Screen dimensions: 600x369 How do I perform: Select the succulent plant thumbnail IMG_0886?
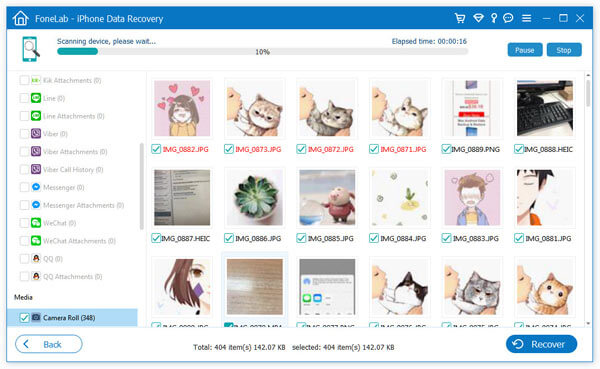coord(255,197)
